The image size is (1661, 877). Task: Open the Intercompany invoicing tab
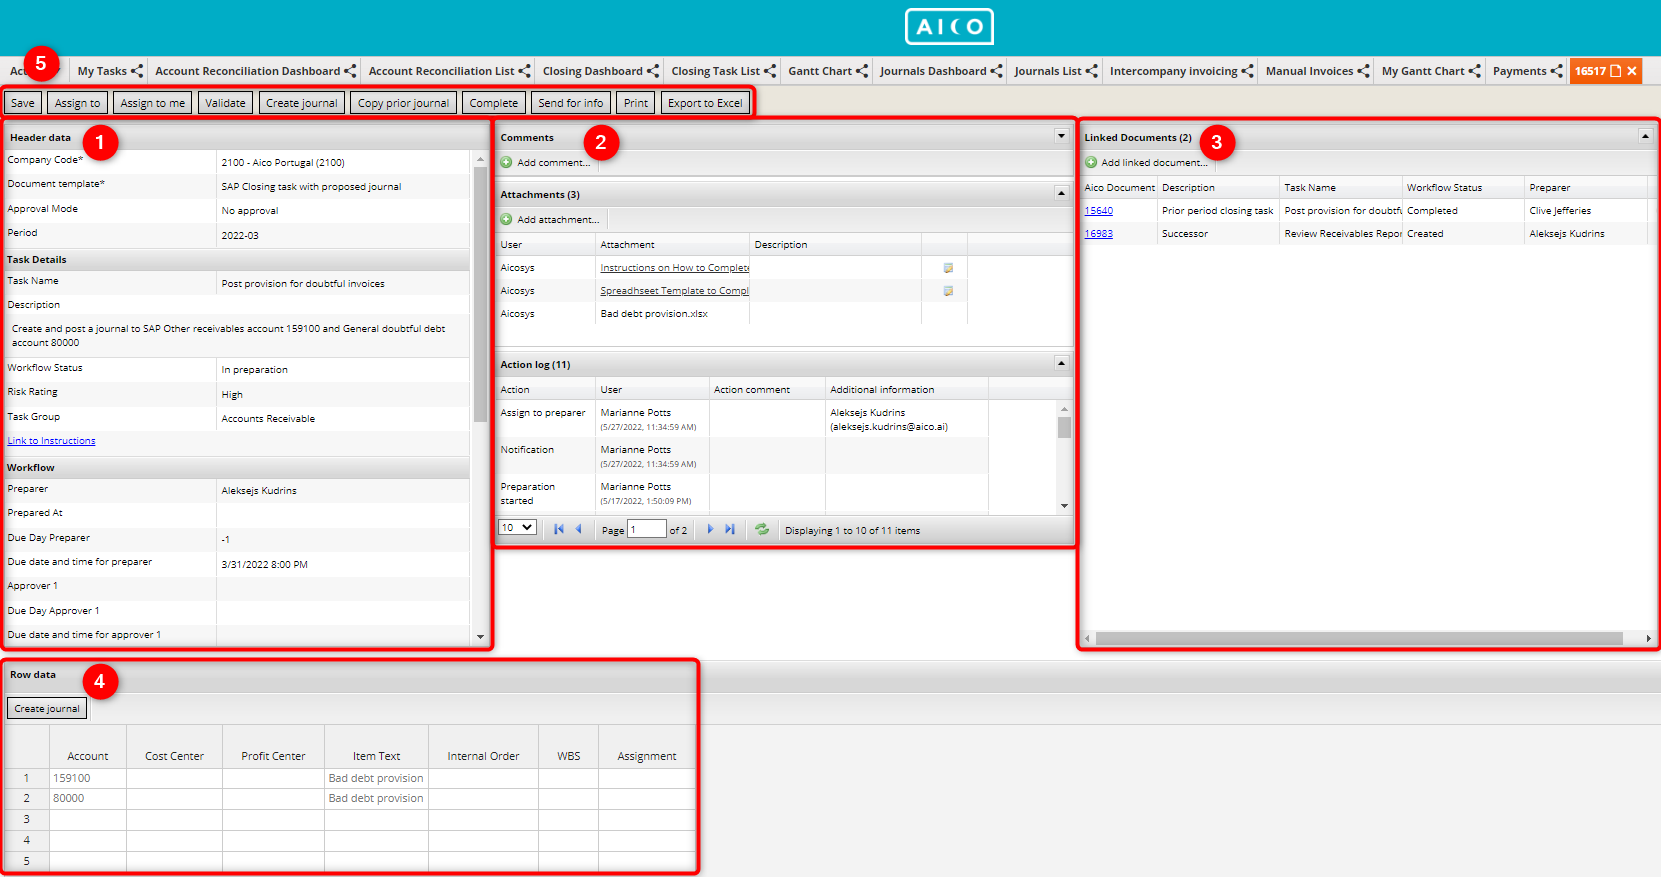(1174, 71)
